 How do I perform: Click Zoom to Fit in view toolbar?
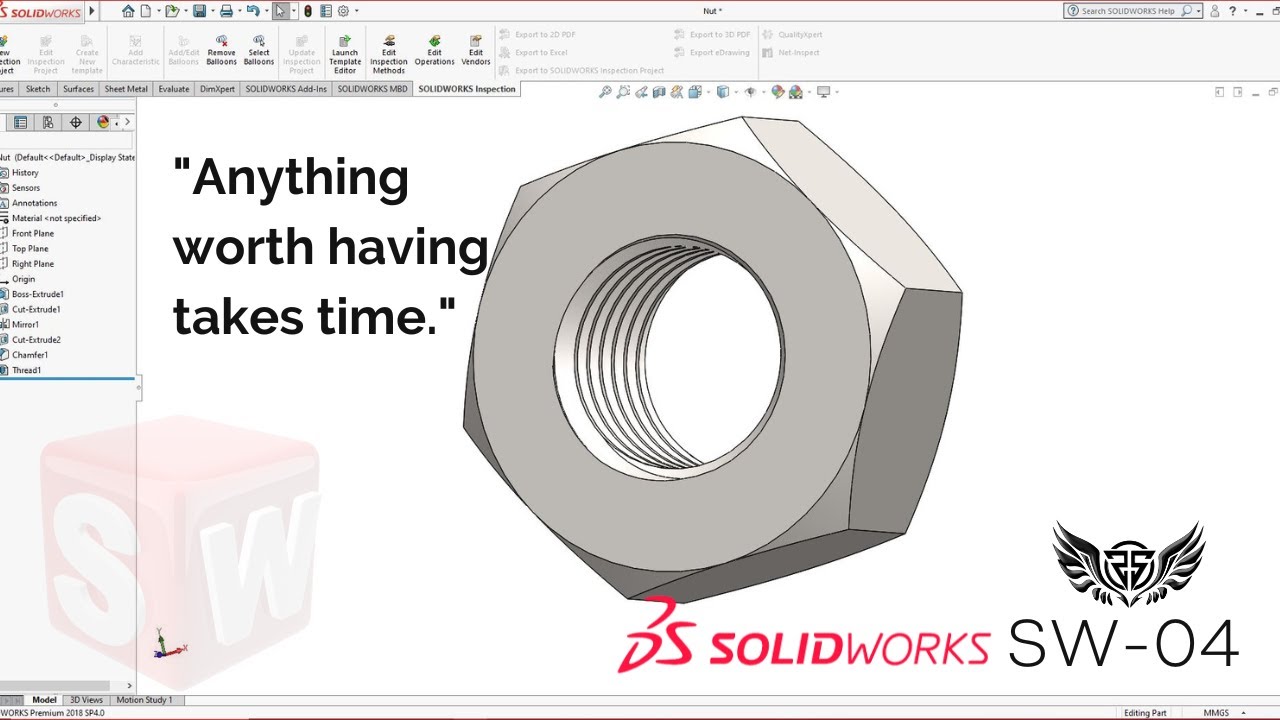pyautogui.click(x=605, y=92)
